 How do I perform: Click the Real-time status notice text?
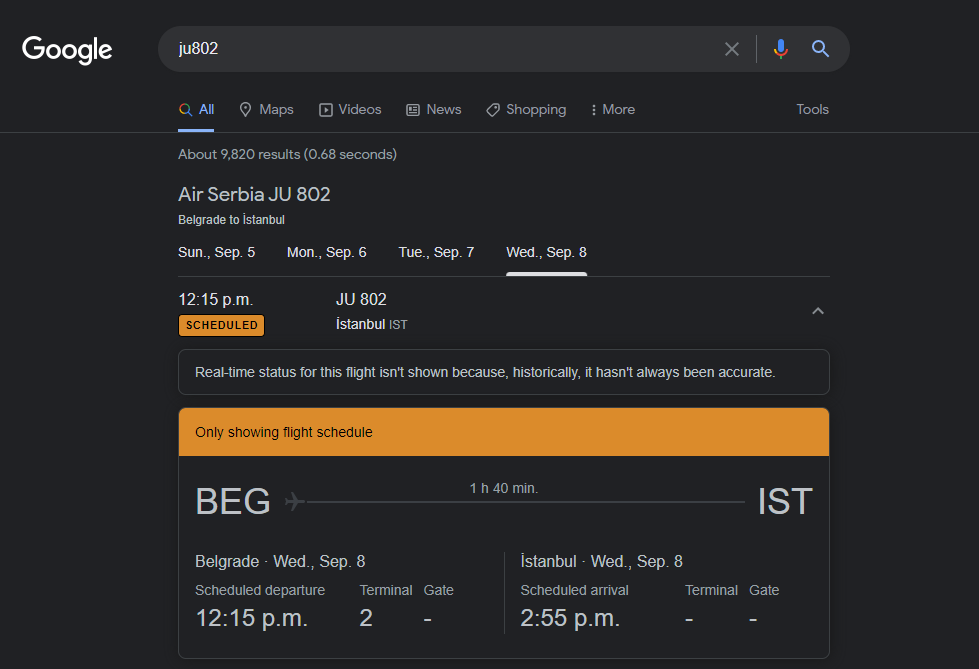[x=485, y=372]
